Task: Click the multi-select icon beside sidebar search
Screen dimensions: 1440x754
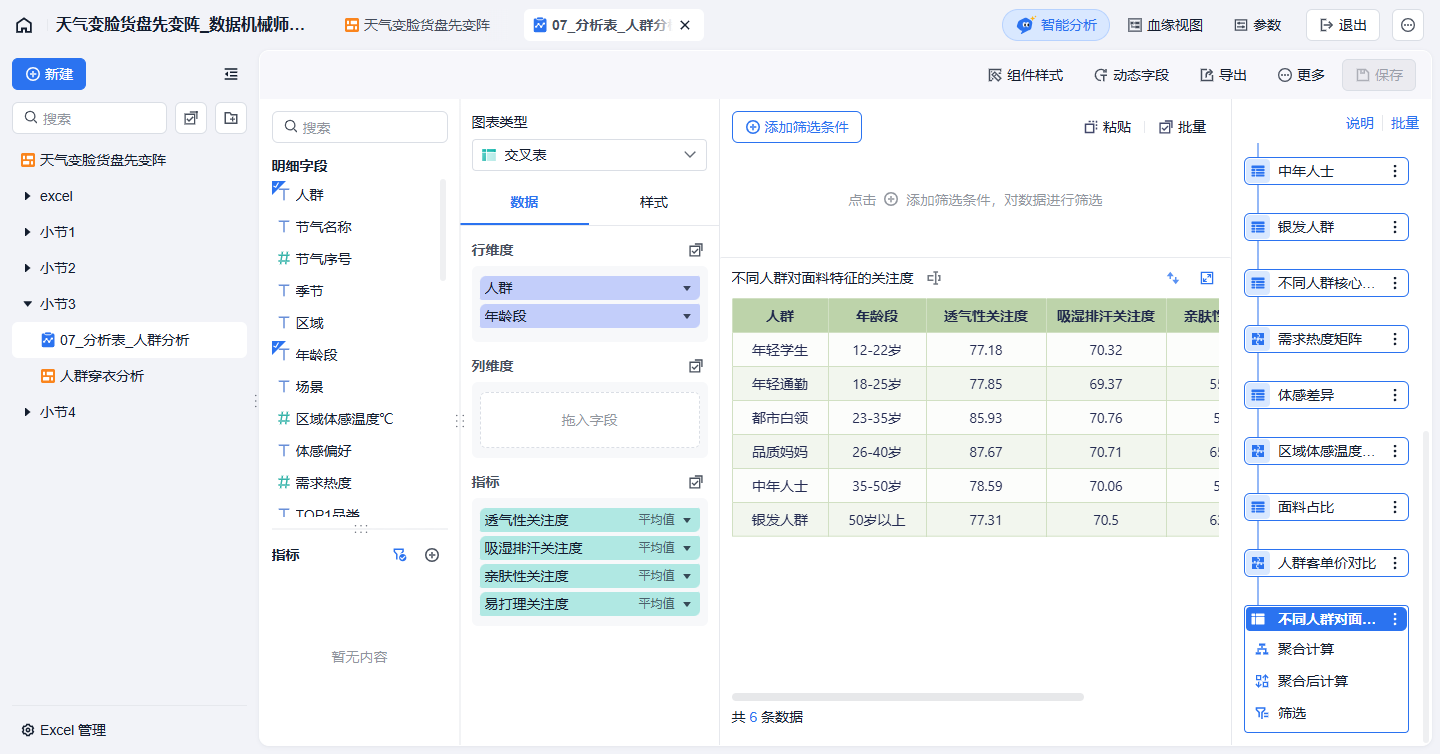Action: (191, 118)
